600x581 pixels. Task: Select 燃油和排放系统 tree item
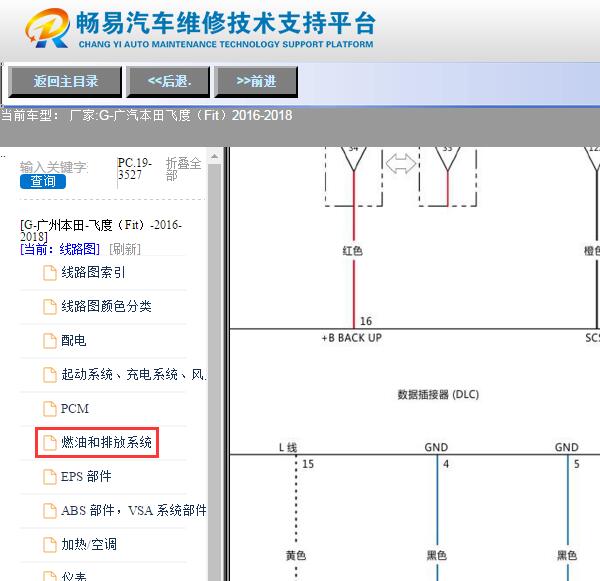point(106,442)
